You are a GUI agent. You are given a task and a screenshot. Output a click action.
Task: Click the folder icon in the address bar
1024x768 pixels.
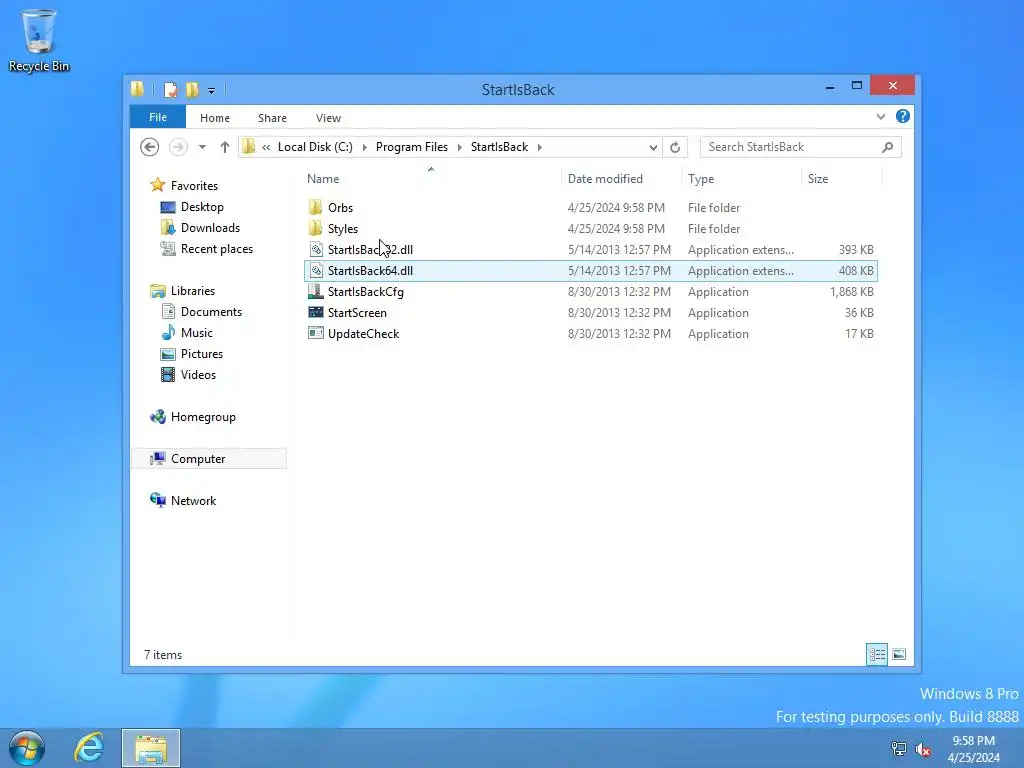coord(248,147)
